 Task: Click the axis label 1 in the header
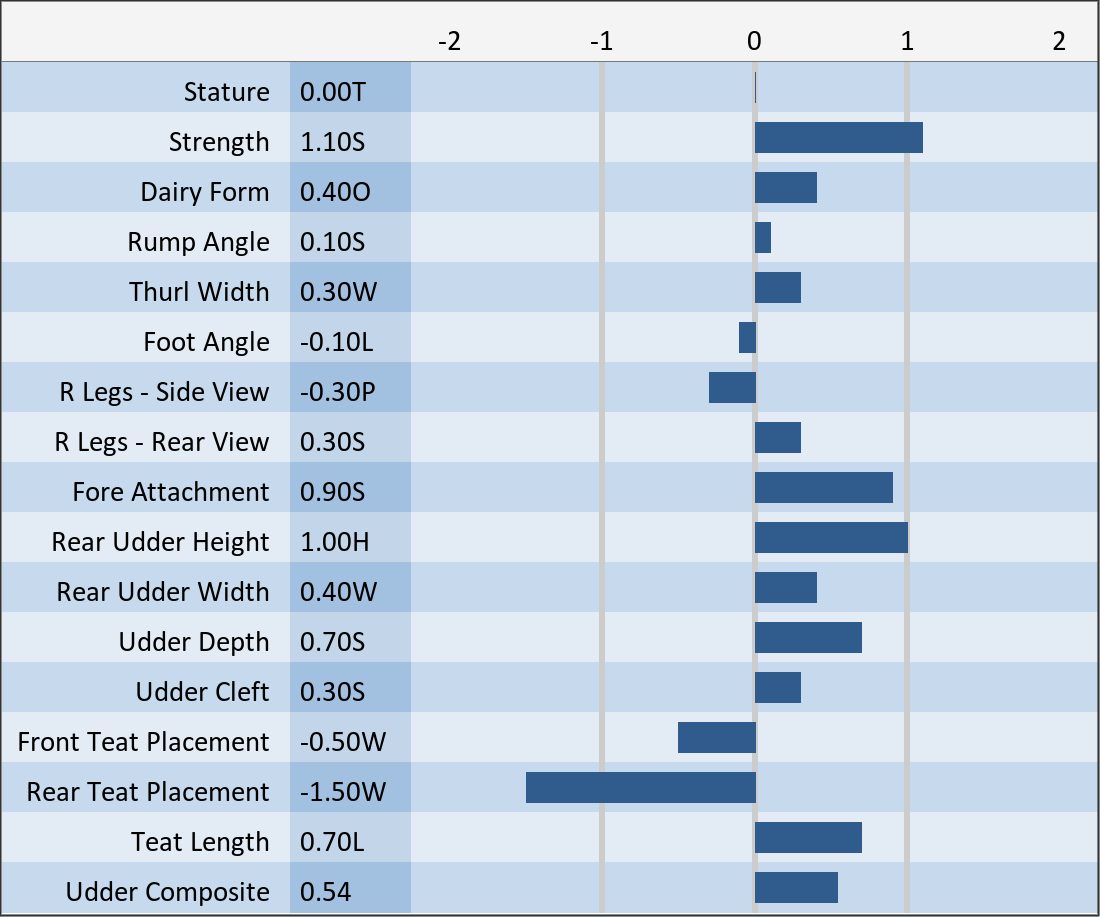906,42
